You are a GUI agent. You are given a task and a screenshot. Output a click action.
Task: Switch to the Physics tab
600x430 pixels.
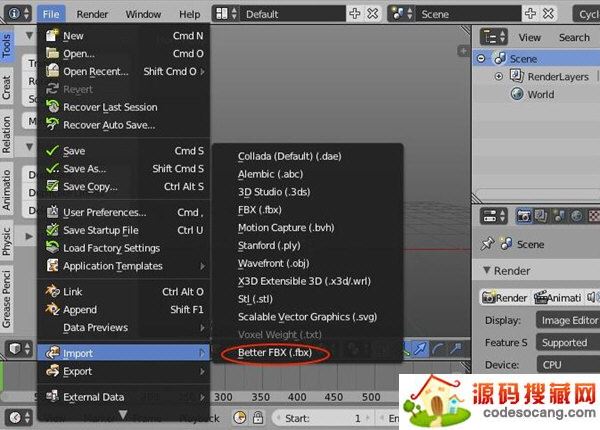(7, 241)
